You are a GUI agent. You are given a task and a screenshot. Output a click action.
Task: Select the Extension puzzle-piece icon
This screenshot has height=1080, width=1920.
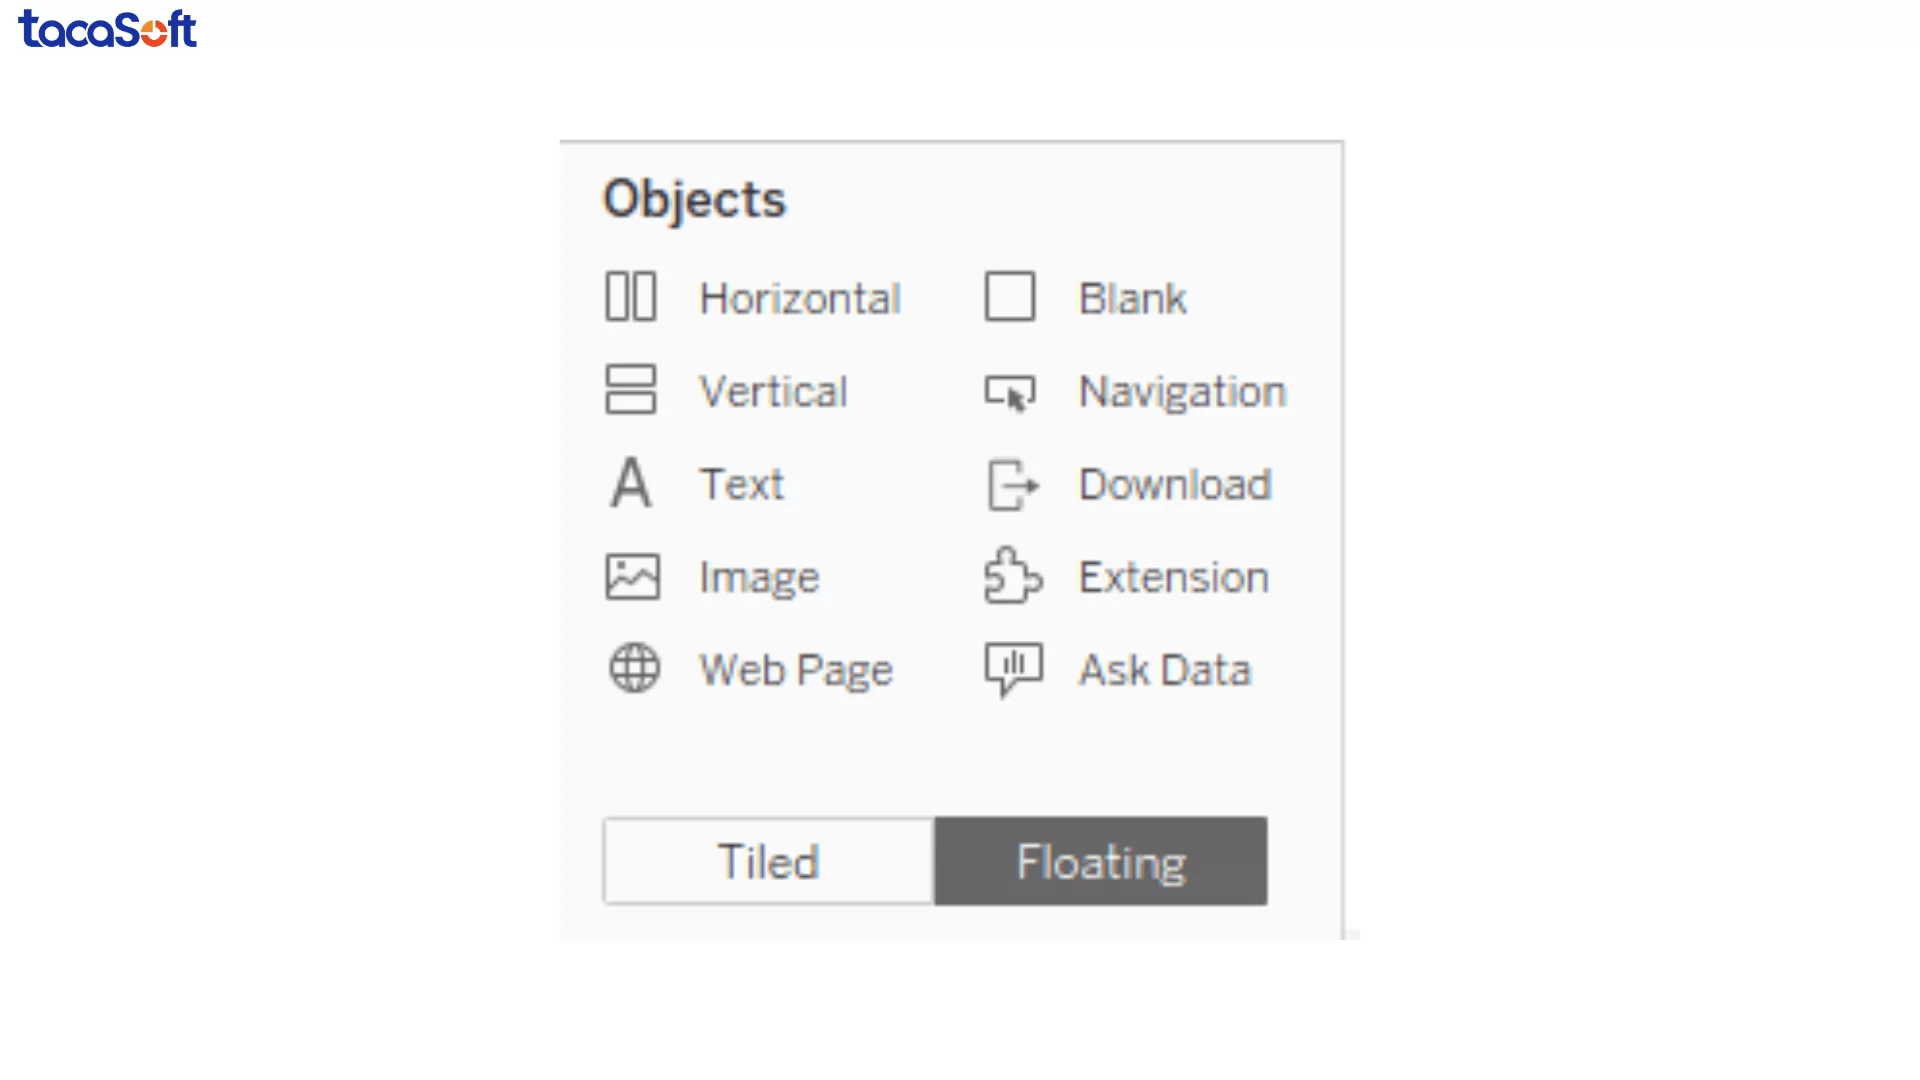click(x=1011, y=577)
